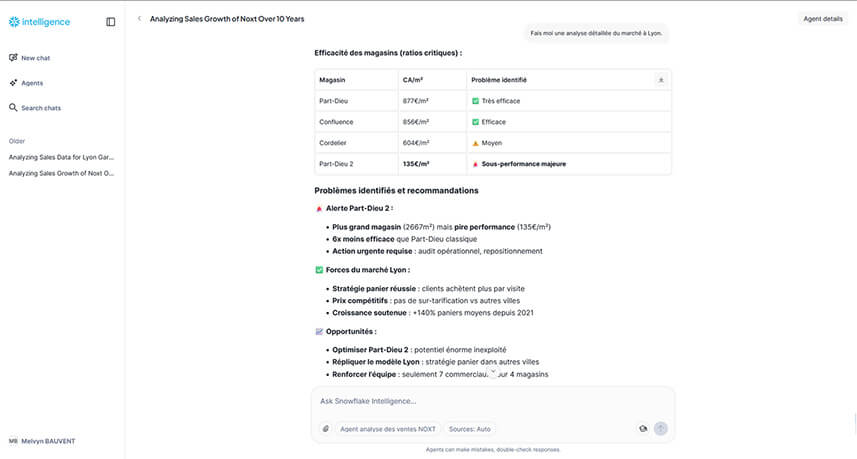The width and height of the screenshot is (857, 459).
Task: Start a New chat
Action: [x=35, y=58]
